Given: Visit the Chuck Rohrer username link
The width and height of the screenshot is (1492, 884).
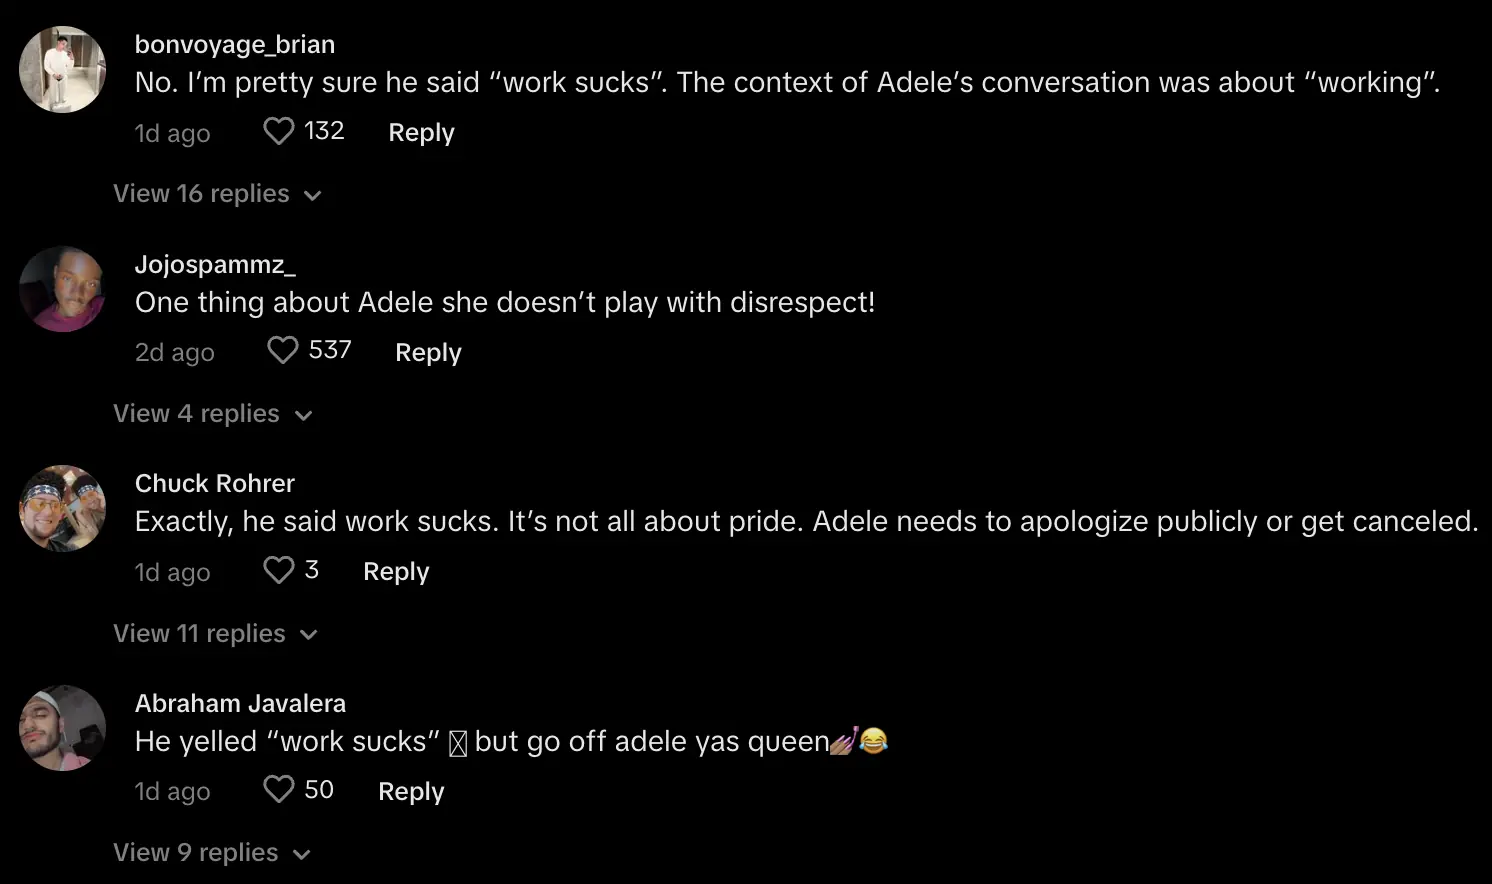Looking at the screenshot, I should (x=215, y=483).
